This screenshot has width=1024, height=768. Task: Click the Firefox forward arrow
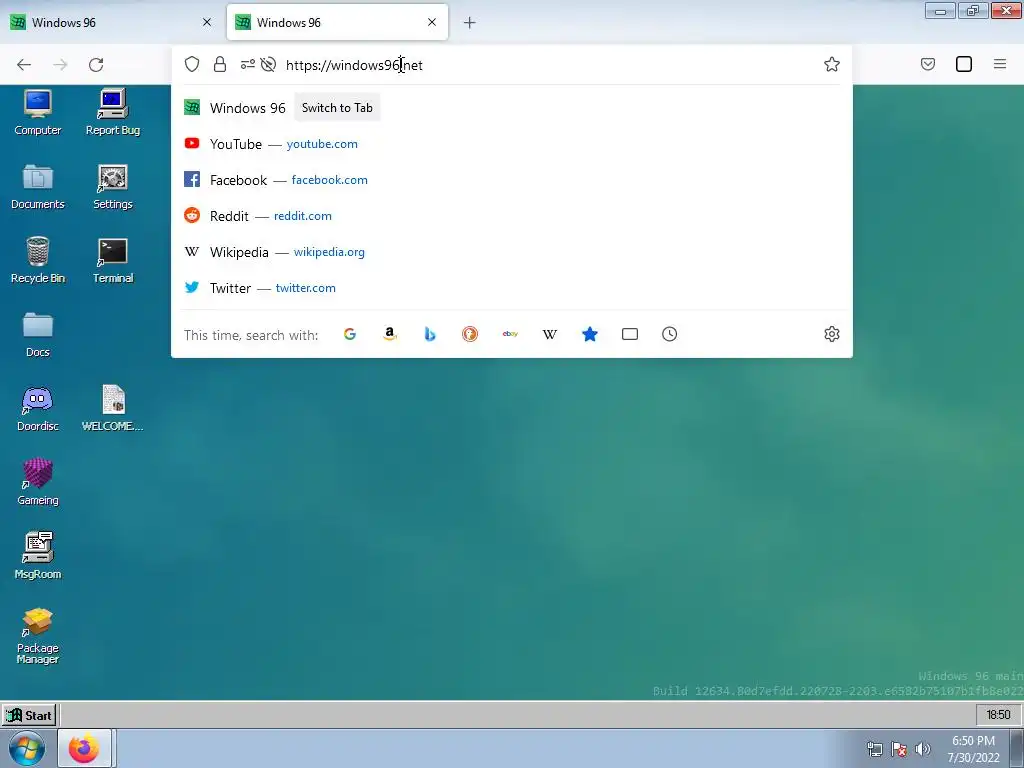tap(60, 65)
